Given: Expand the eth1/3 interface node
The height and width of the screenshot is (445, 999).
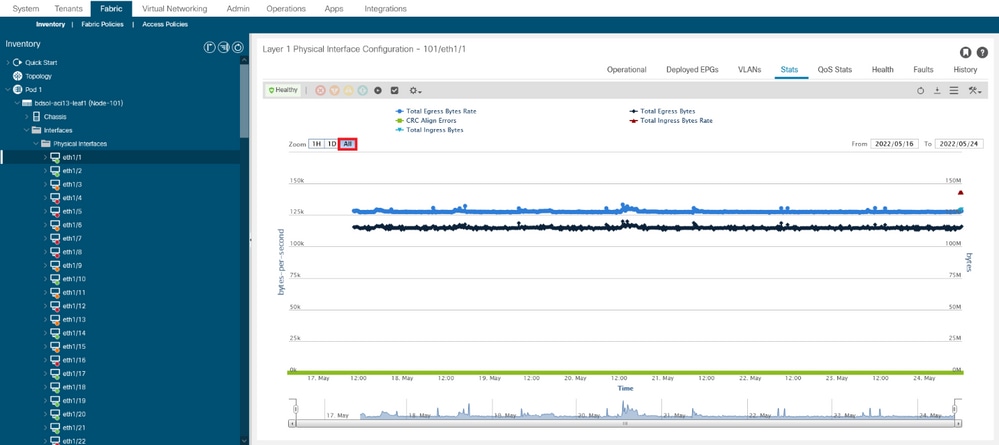Looking at the screenshot, I should point(45,184).
